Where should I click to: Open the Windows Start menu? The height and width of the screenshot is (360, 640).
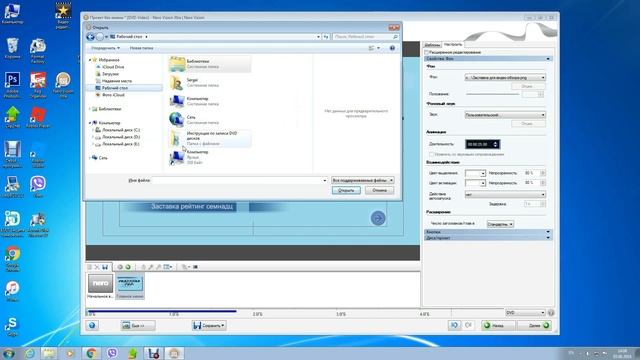8,353
